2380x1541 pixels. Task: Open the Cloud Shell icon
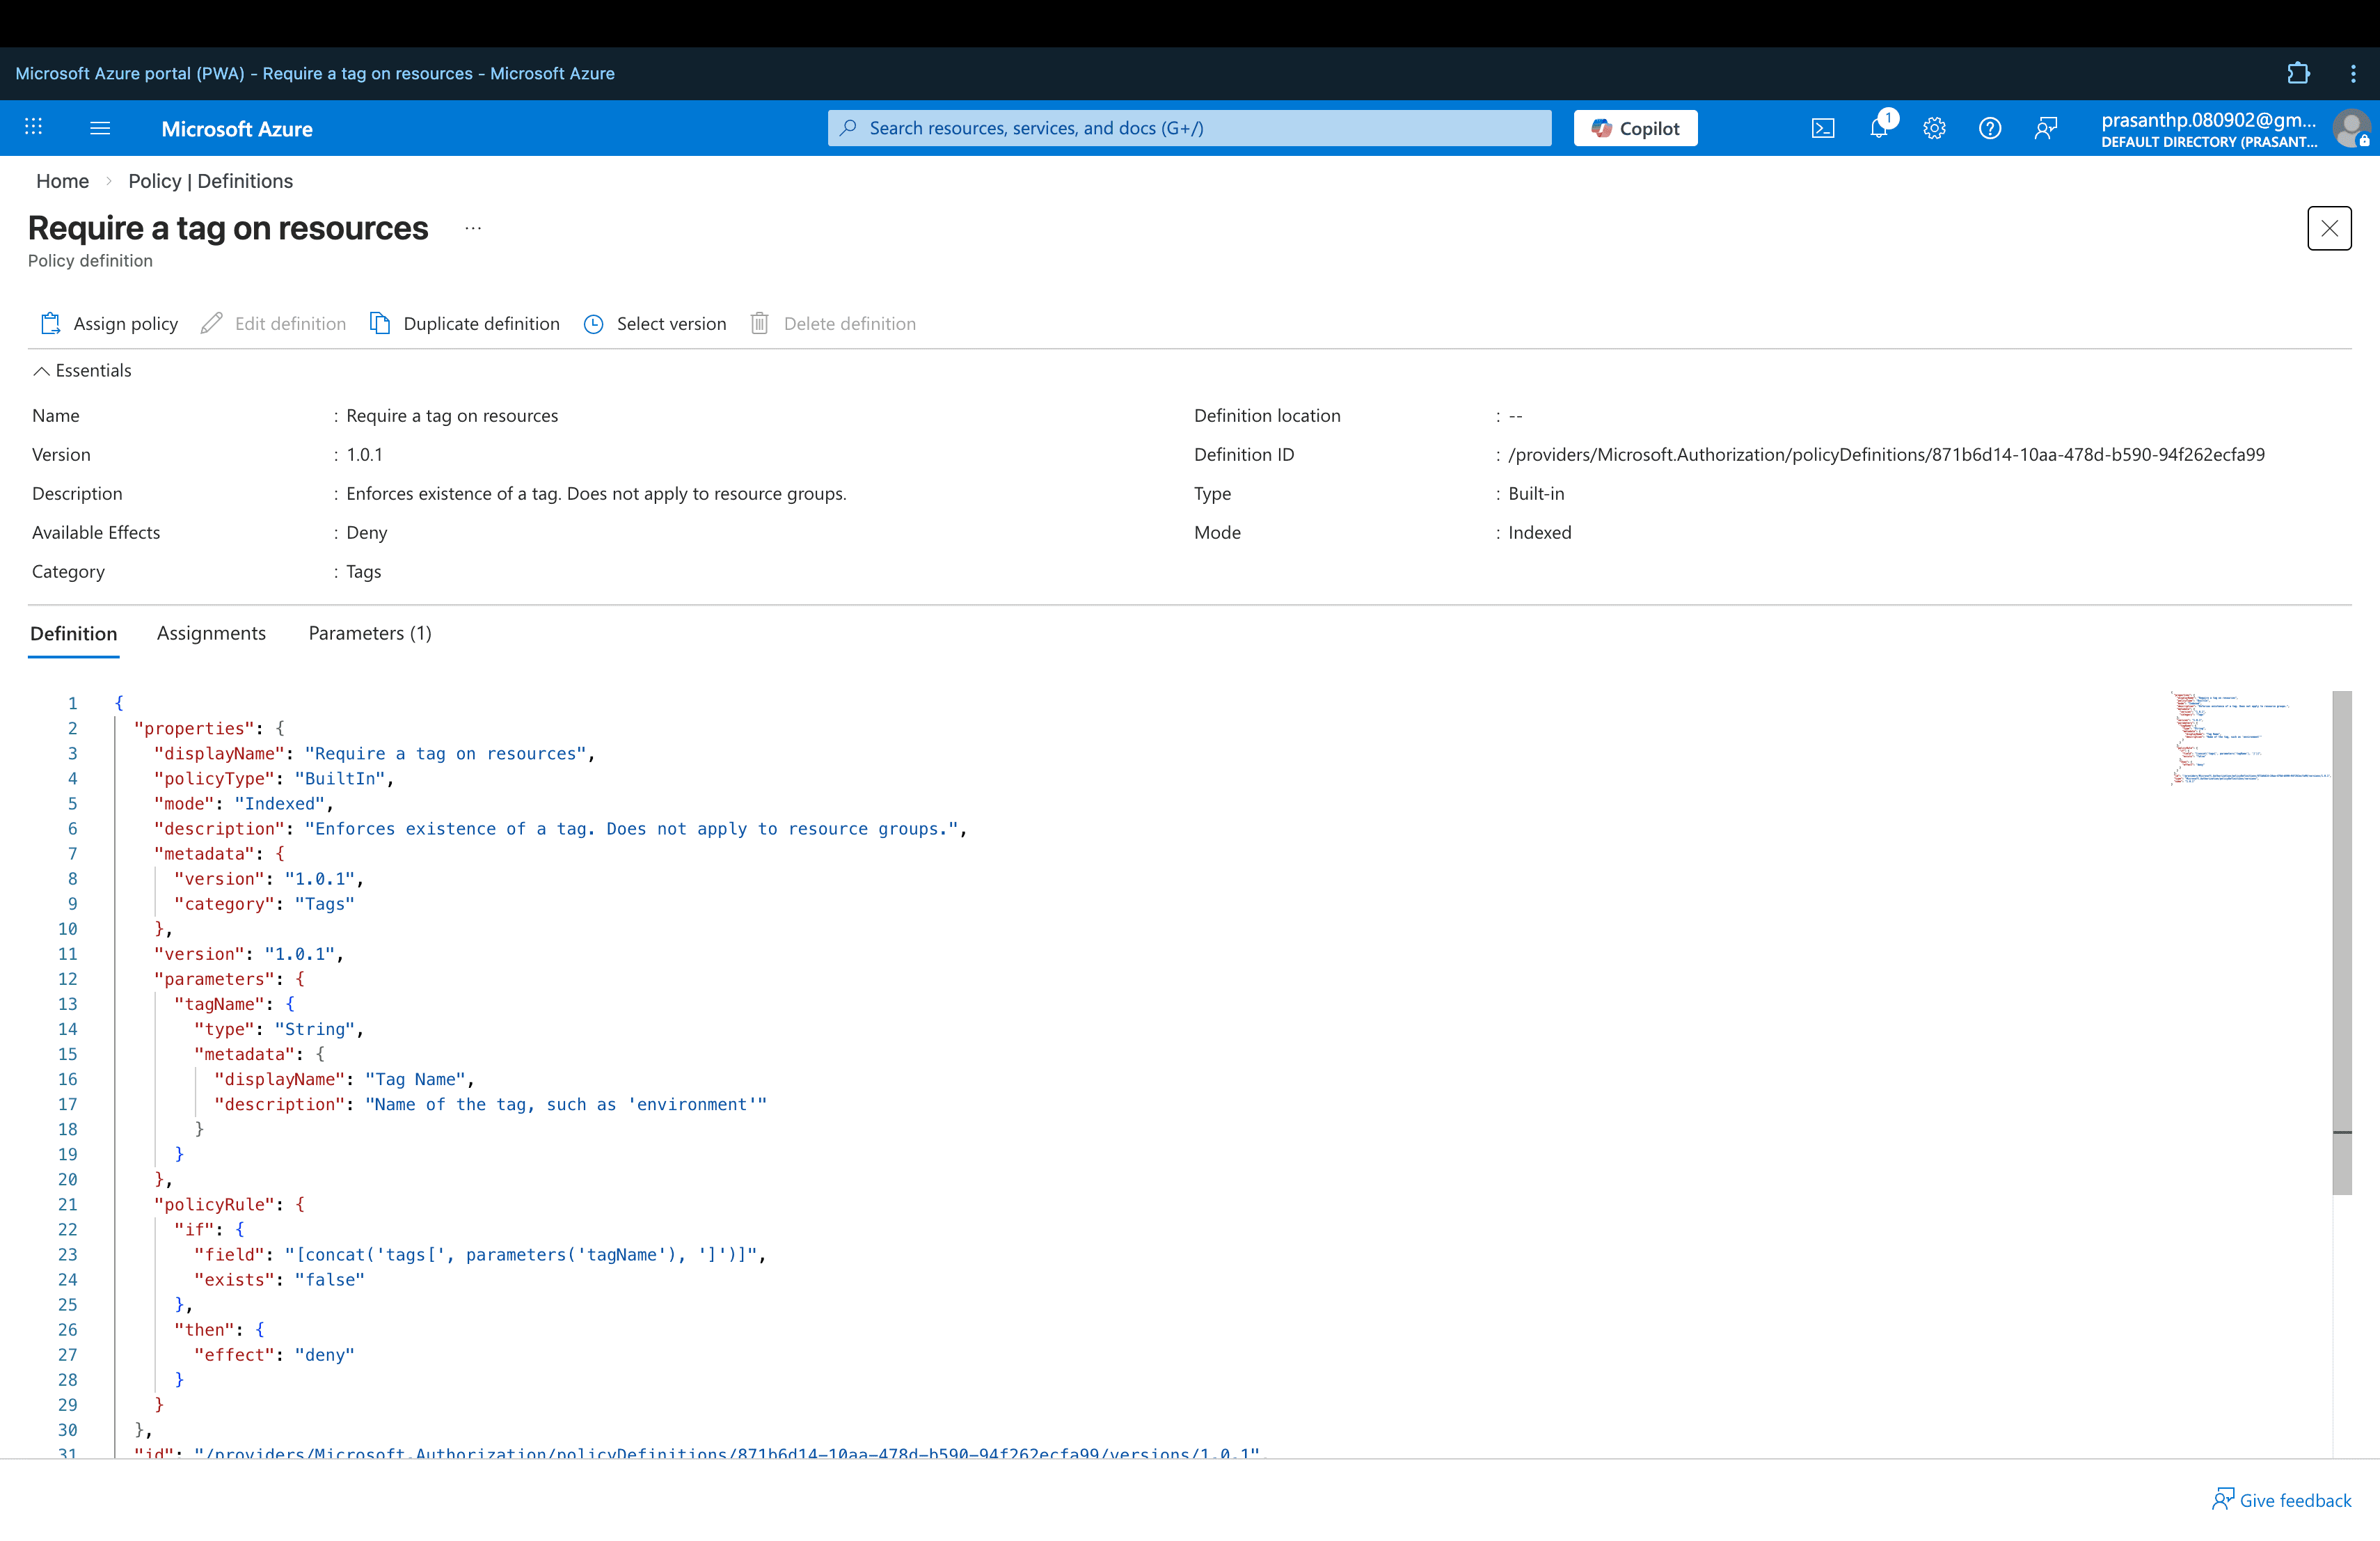(x=1822, y=128)
